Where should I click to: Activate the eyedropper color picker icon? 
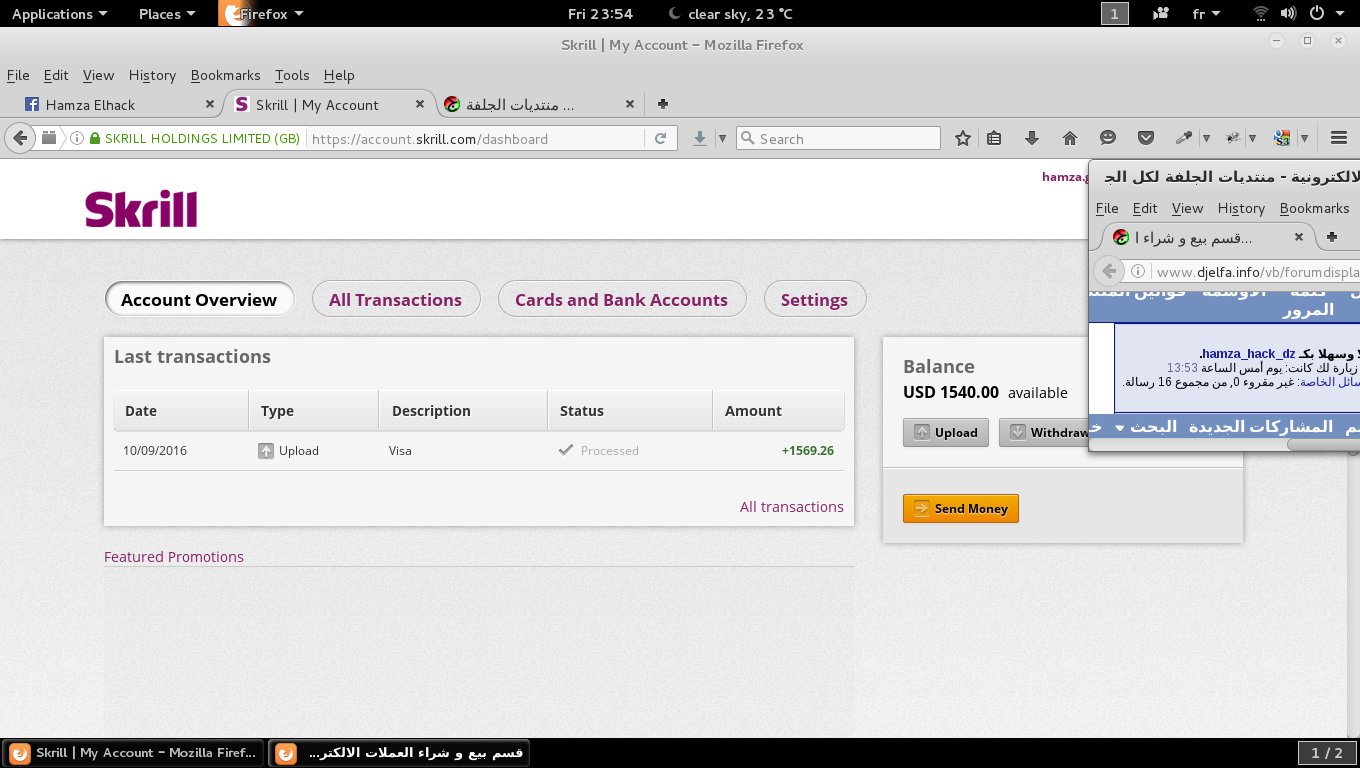pos(1184,139)
